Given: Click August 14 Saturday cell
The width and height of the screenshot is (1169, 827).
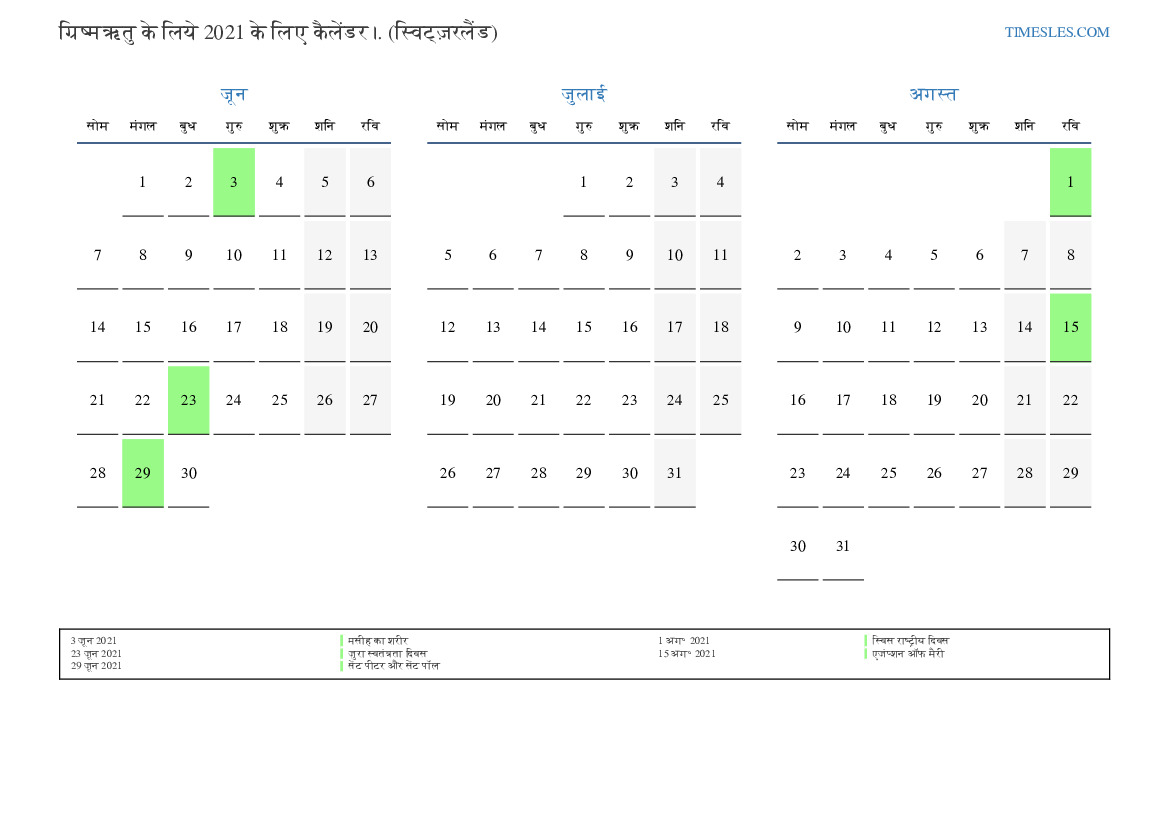Looking at the screenshot, I should click(1025, 327).
